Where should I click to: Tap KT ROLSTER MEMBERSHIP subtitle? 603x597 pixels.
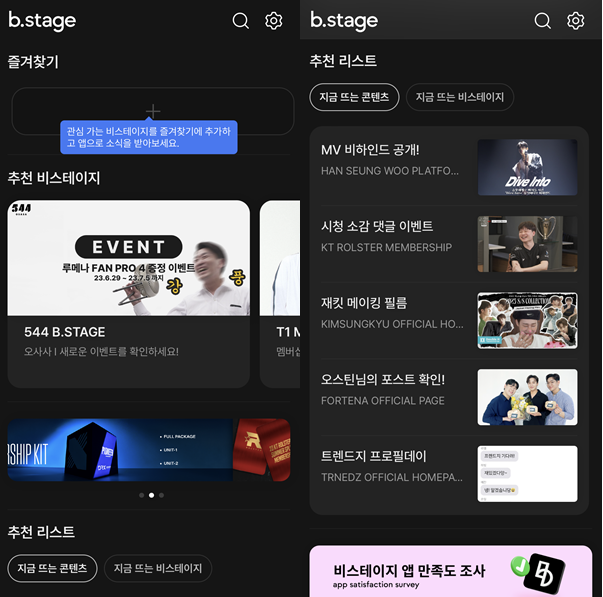(x=386, y=247)
